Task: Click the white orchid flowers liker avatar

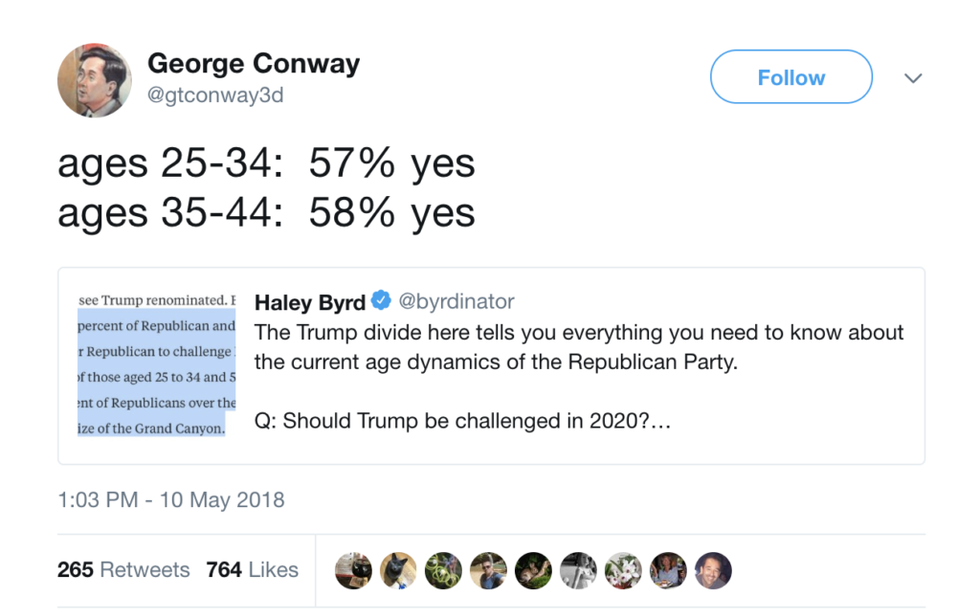Action: 623,570
